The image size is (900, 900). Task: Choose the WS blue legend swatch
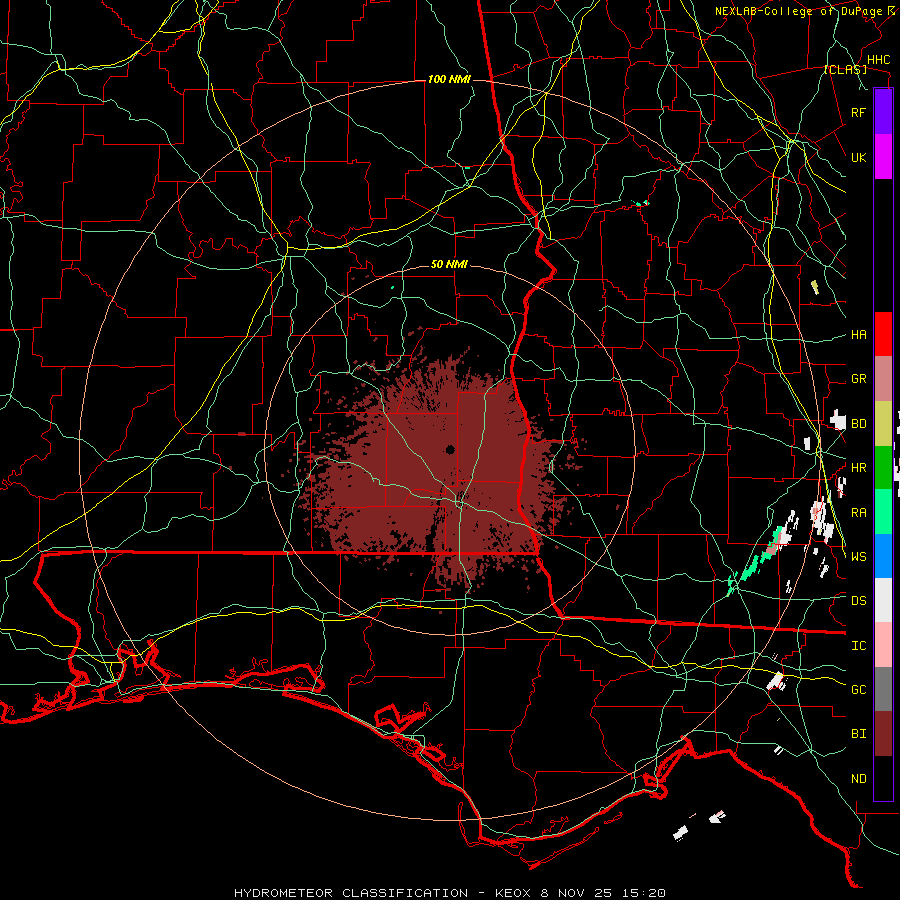tap(883, 556)
